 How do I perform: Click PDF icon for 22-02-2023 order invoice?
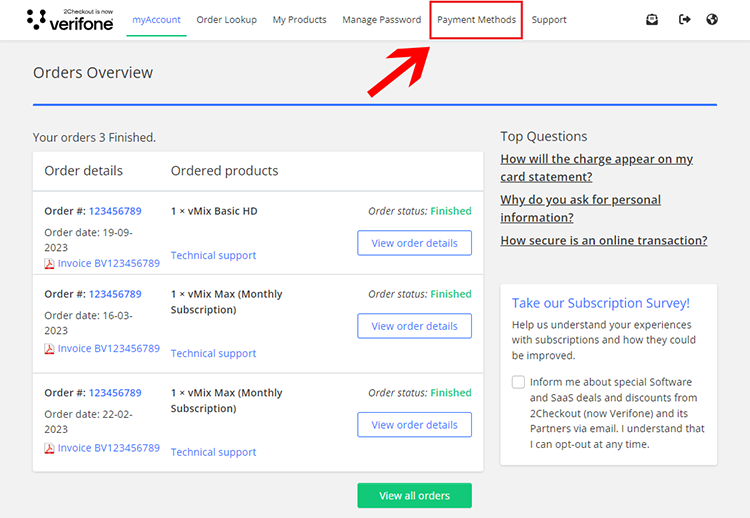click(49, 449)
